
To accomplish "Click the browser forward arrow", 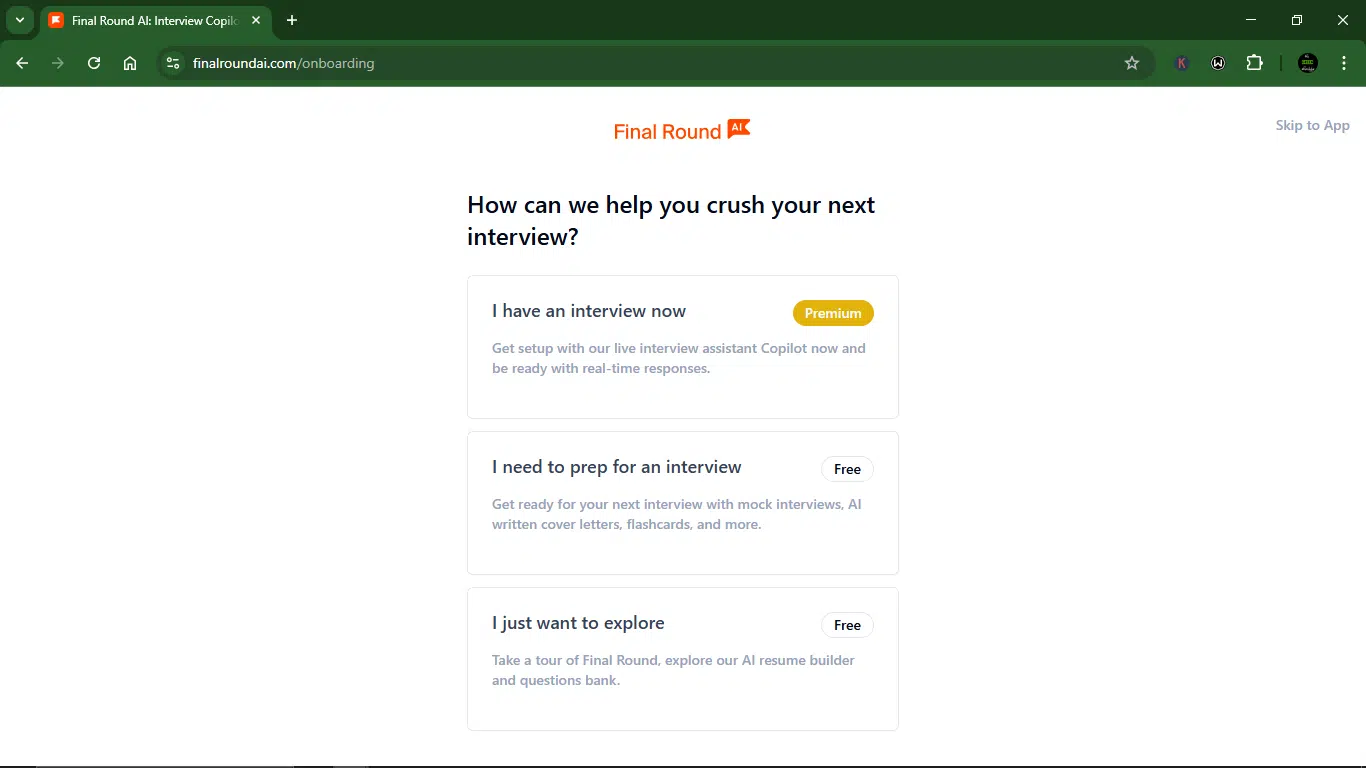I will coord(58,63).
